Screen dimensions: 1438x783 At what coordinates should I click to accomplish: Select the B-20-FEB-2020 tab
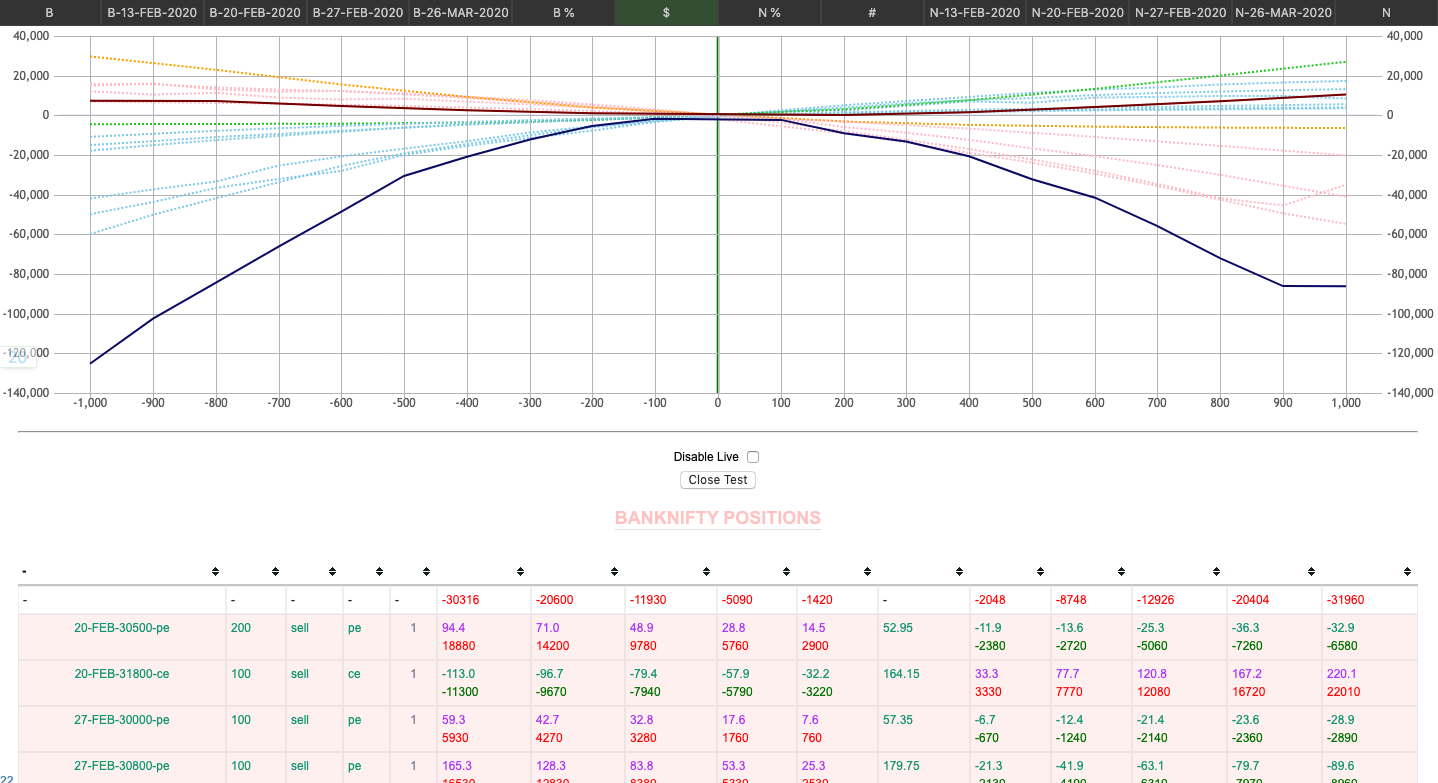point(255,13)
